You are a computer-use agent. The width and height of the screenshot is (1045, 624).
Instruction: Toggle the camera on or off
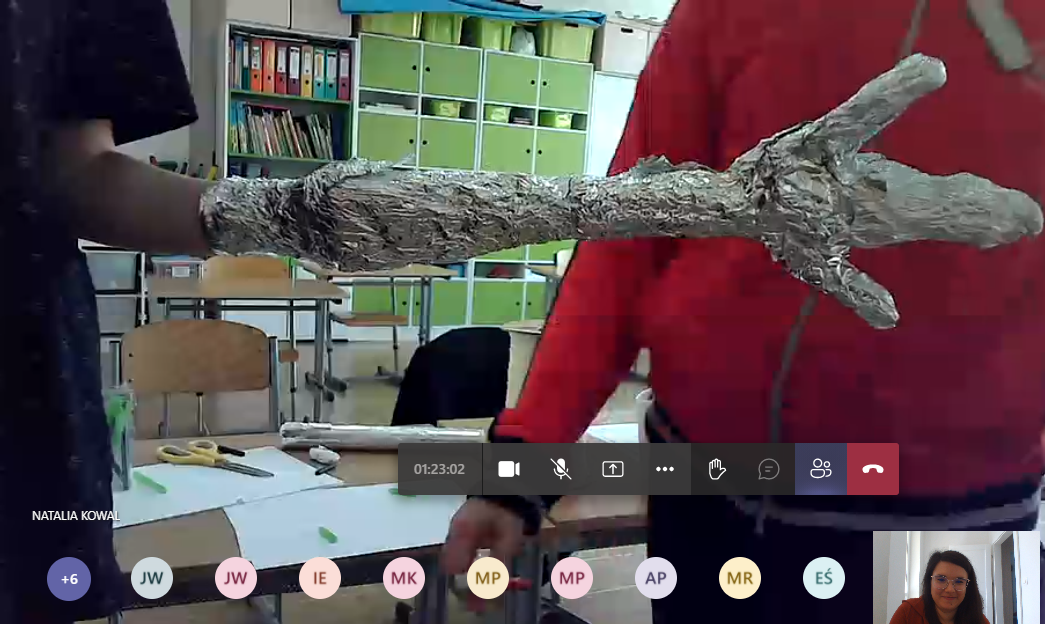tap(509, 469)
